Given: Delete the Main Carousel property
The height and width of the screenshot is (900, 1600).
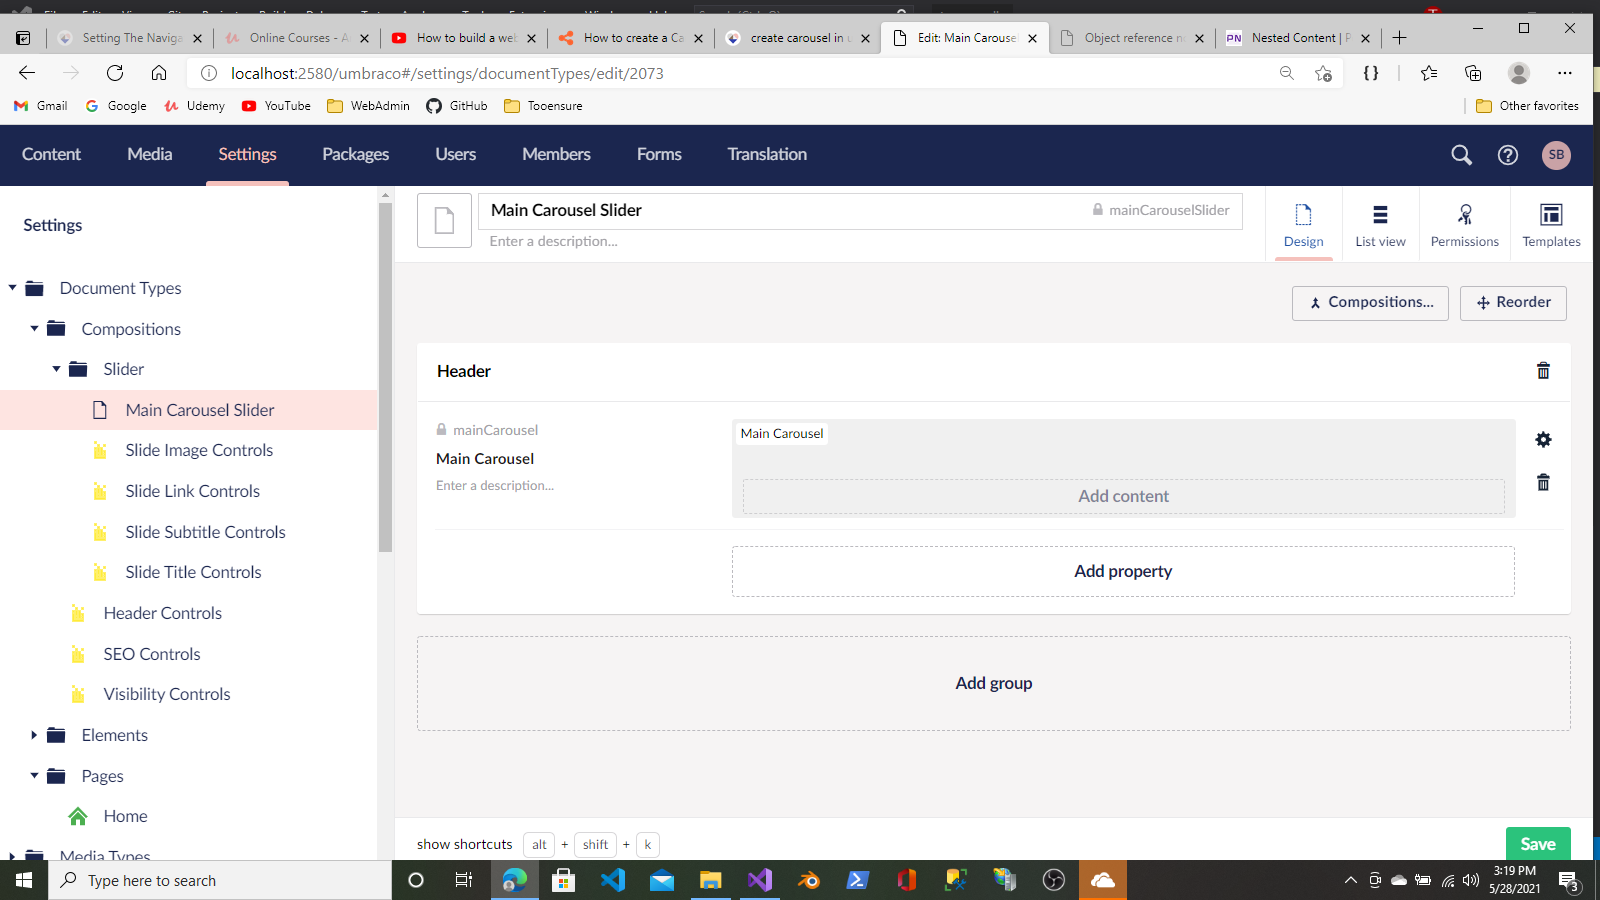Looking at the screenshot, I should point(1543,483).
